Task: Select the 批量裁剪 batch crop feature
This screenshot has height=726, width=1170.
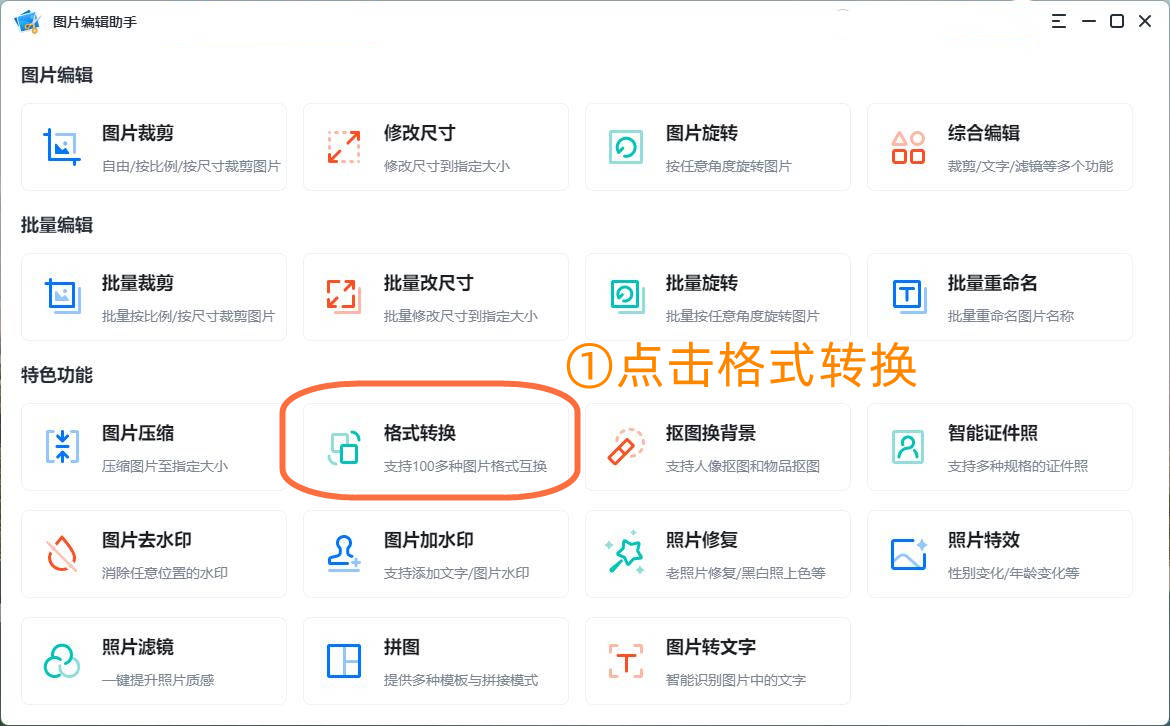Action: coord(154,296)
